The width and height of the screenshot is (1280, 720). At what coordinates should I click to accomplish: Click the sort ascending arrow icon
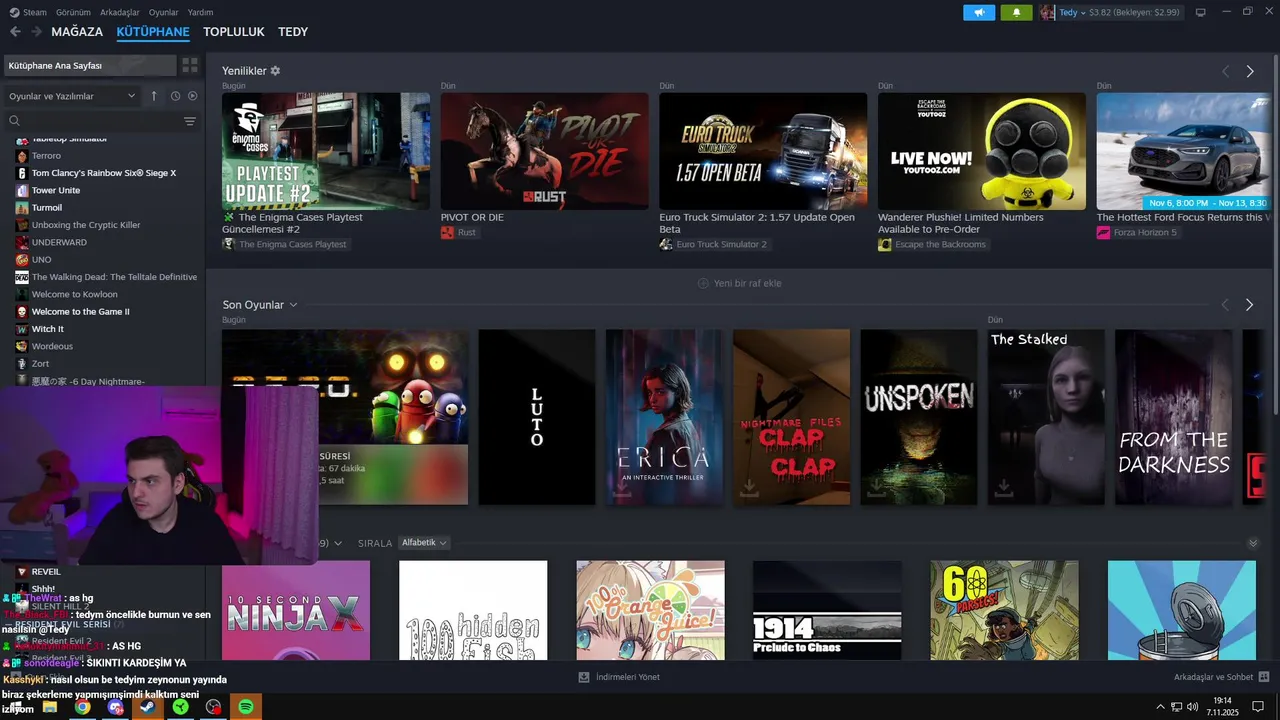tap(154, 96)
